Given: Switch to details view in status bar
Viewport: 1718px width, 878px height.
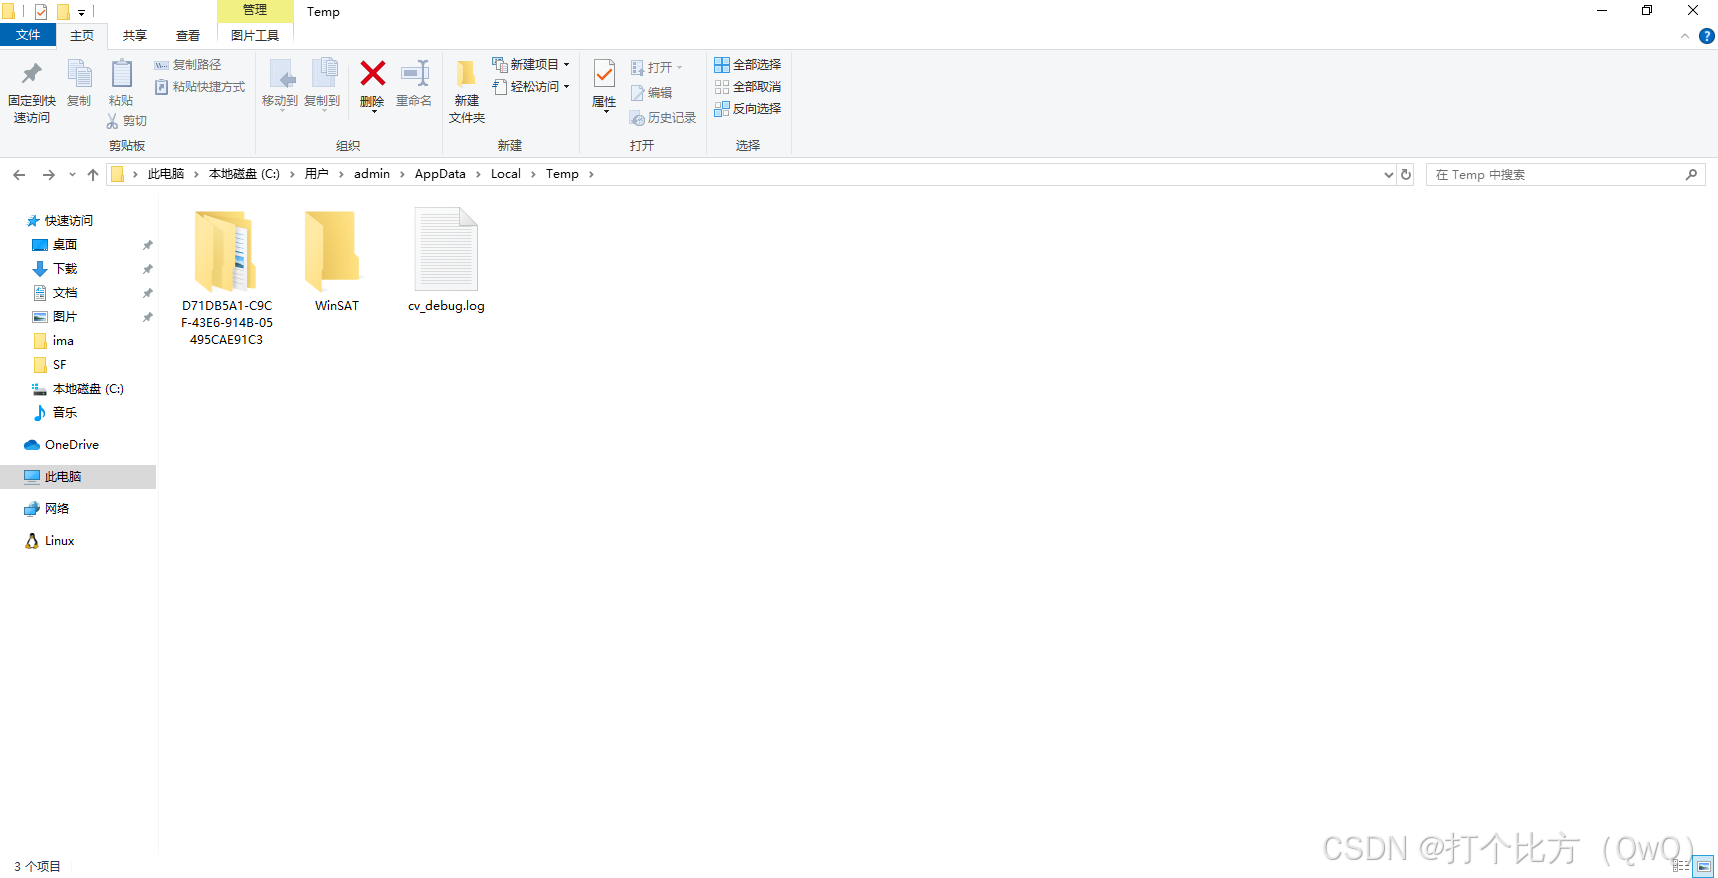Looking at the screenshot, I should tap(1681, 866).
